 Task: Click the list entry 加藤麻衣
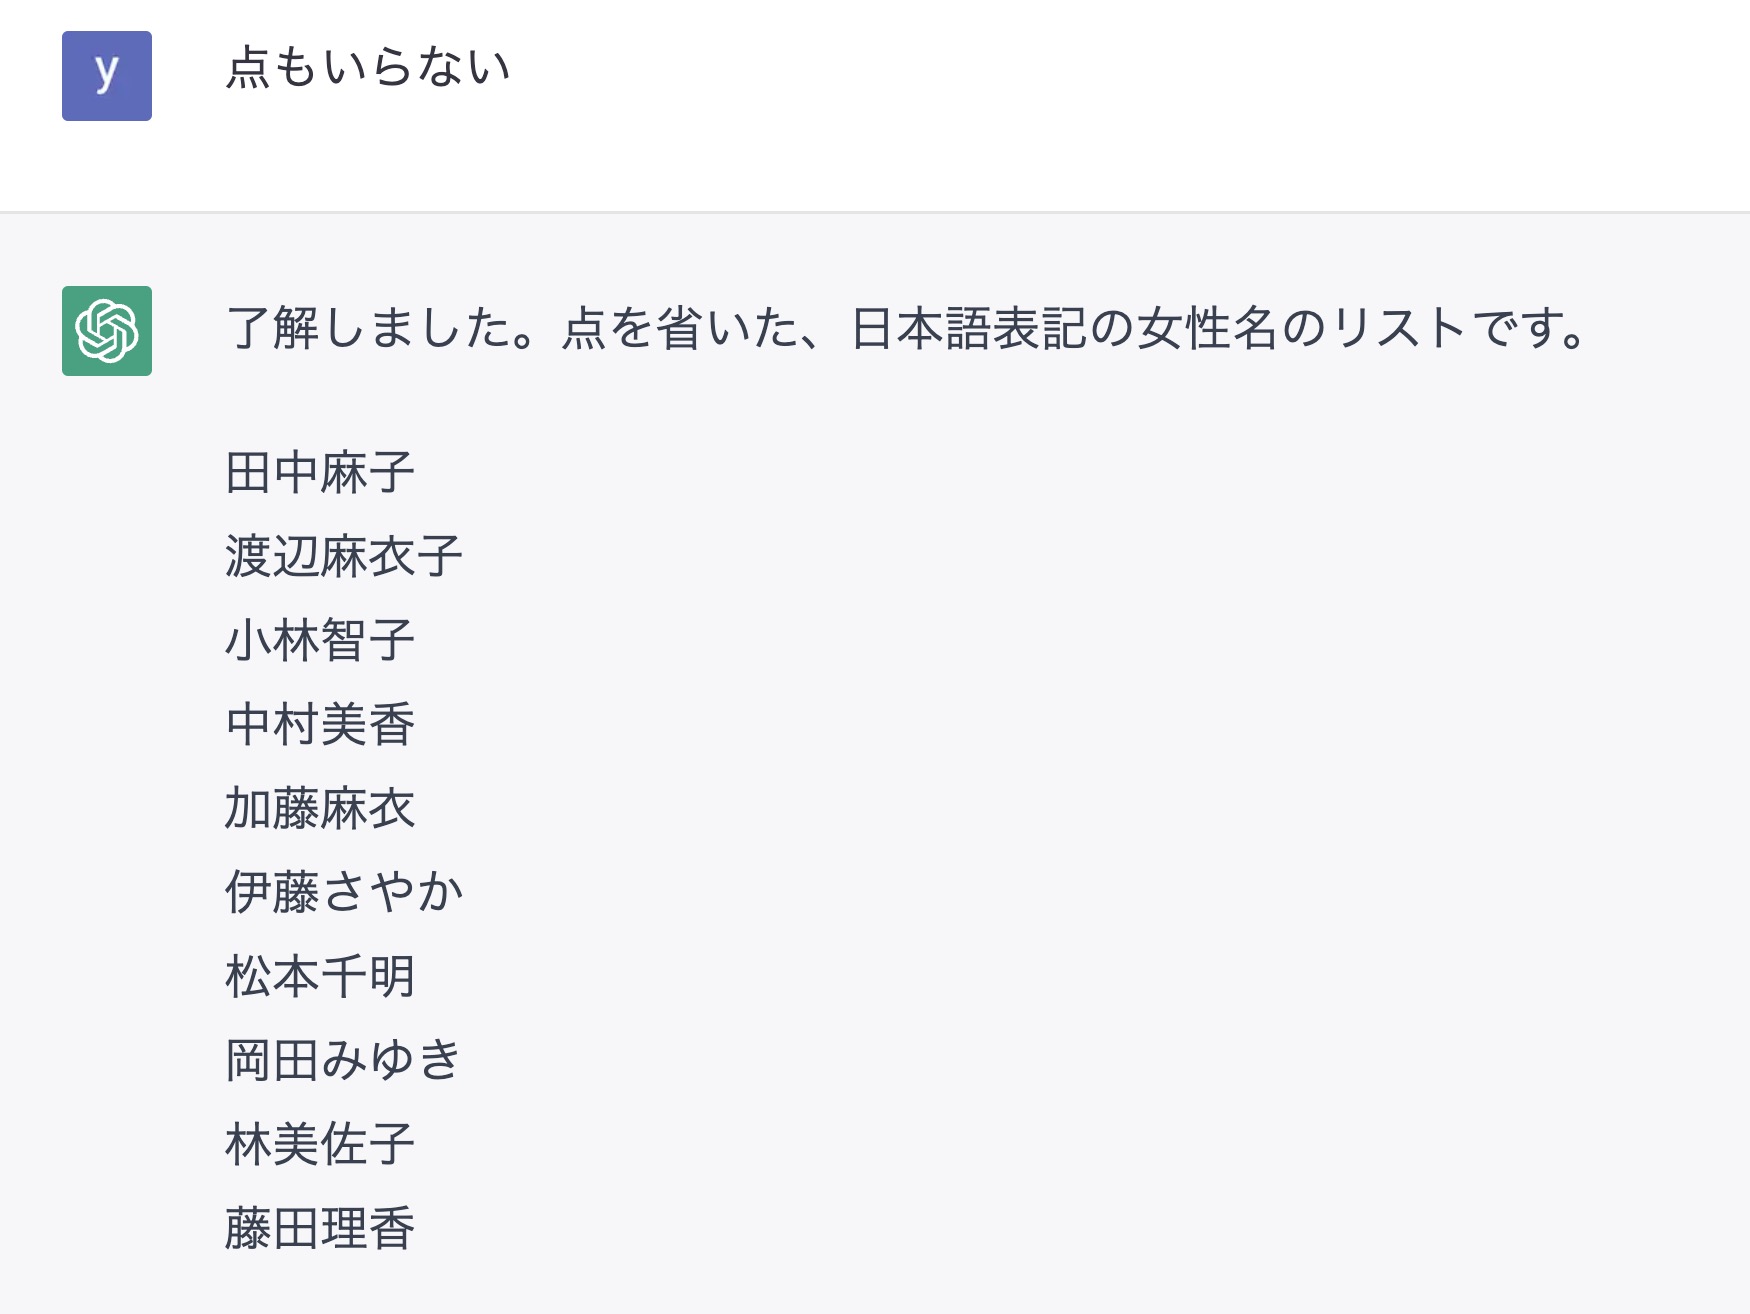click(x=320, y=808)
